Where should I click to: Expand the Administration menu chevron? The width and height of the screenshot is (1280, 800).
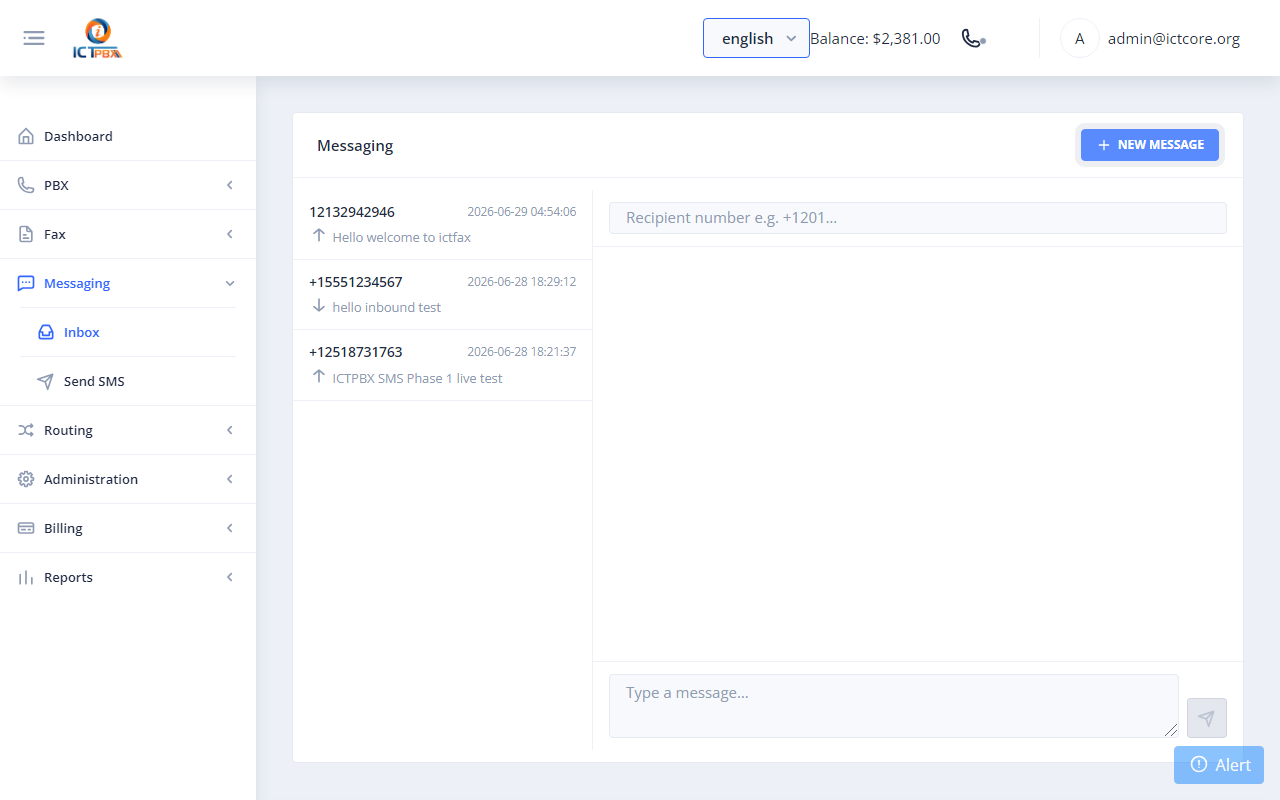230,479
